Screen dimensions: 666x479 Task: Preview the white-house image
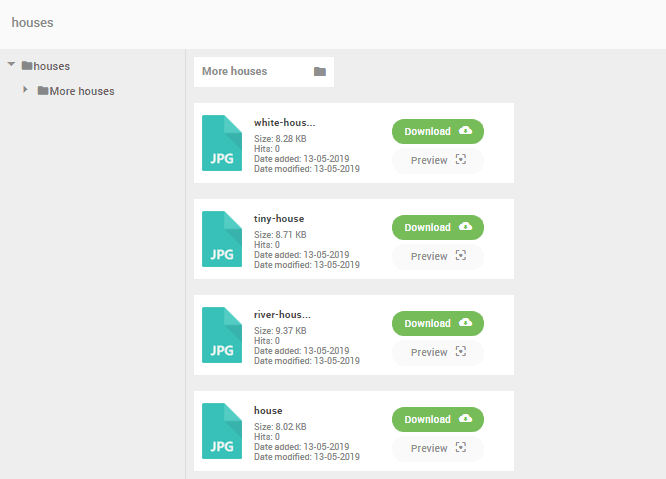pos(437,161)
